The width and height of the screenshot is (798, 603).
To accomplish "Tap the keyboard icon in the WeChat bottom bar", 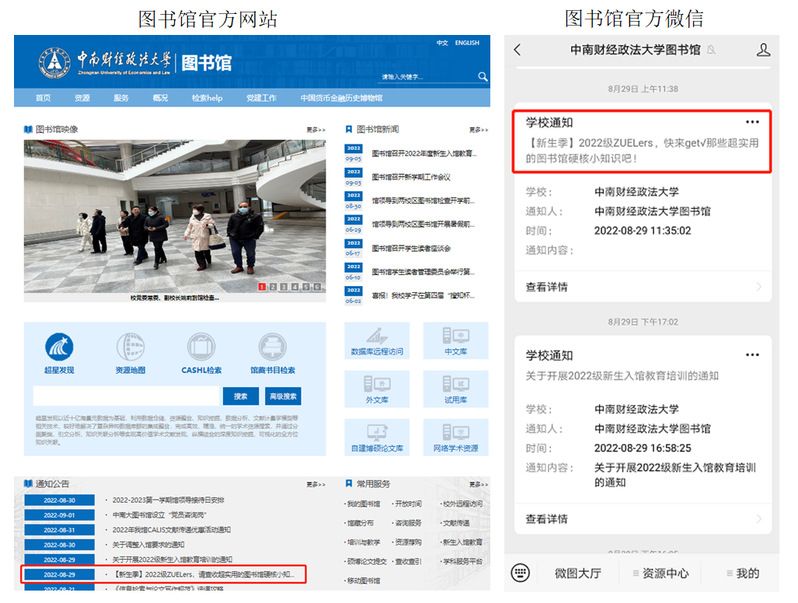I will click(520, 573).
